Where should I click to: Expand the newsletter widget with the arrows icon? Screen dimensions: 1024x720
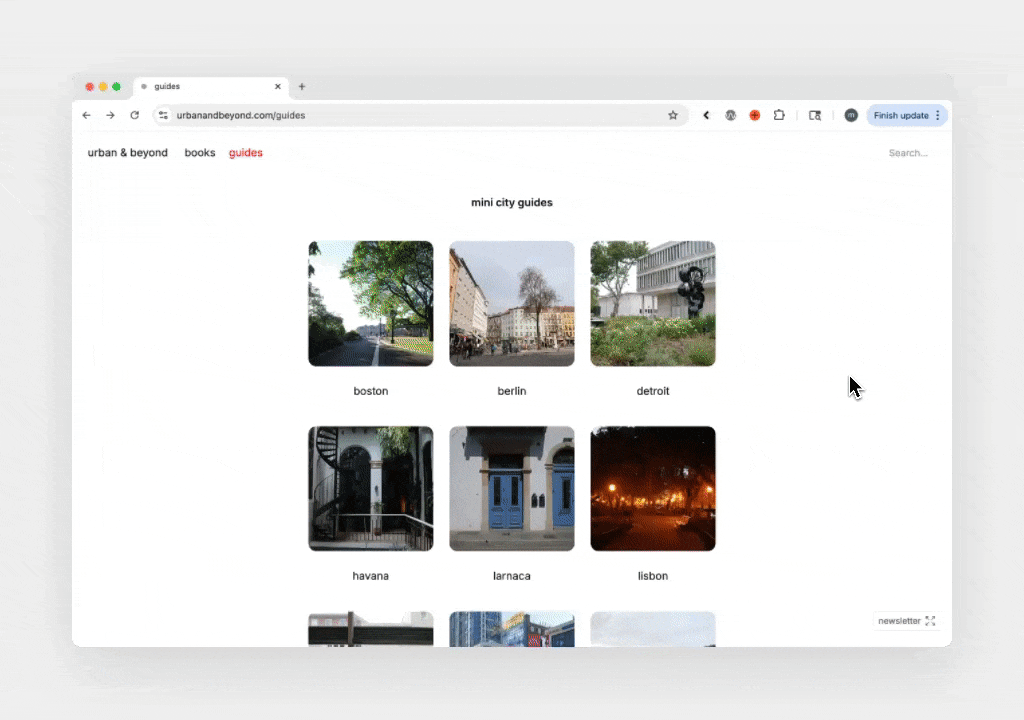930,620
